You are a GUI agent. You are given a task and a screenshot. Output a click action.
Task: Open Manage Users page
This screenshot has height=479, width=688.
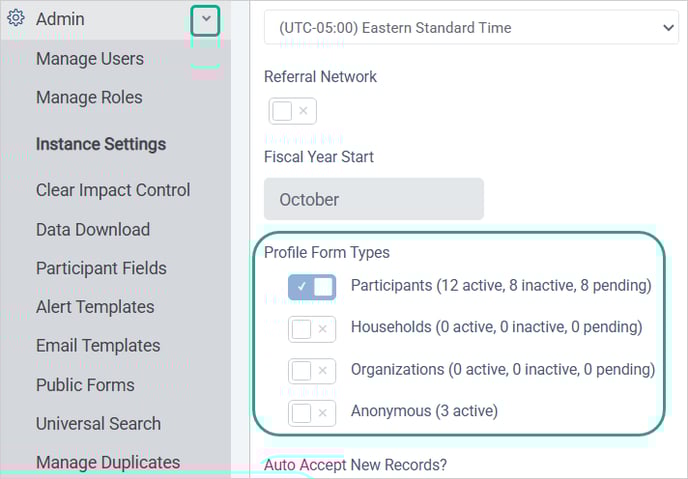tap(90, 59)
